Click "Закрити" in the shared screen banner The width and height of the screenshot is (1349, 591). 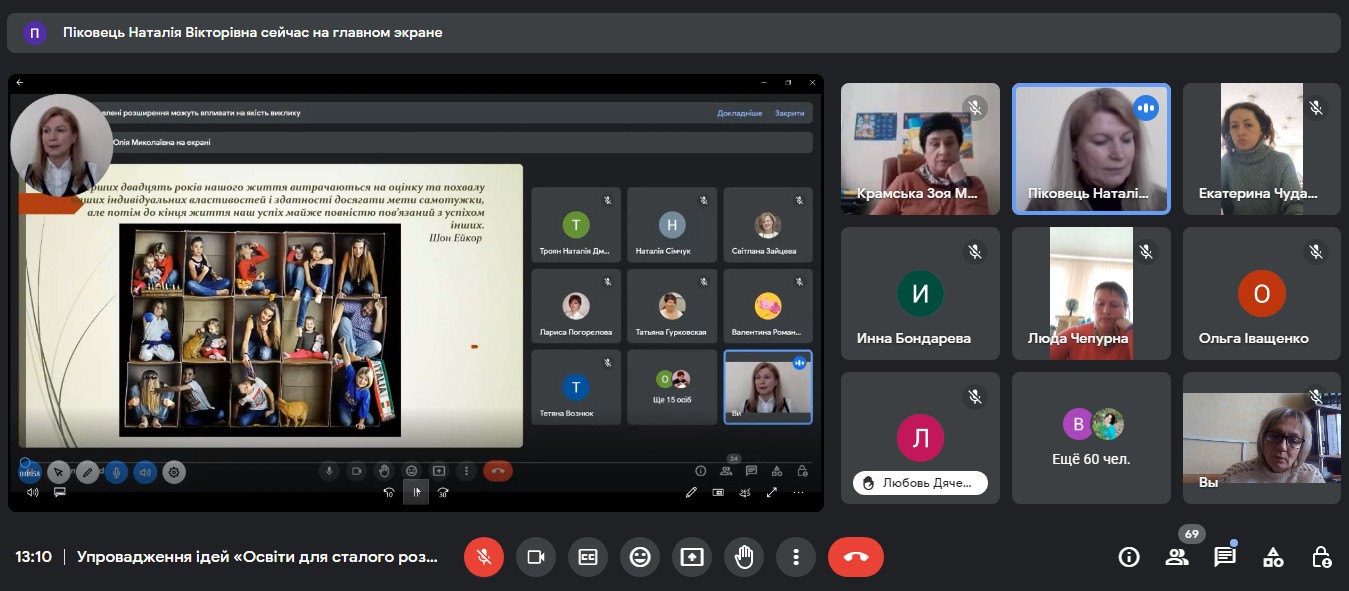click(x=789, y=113)
